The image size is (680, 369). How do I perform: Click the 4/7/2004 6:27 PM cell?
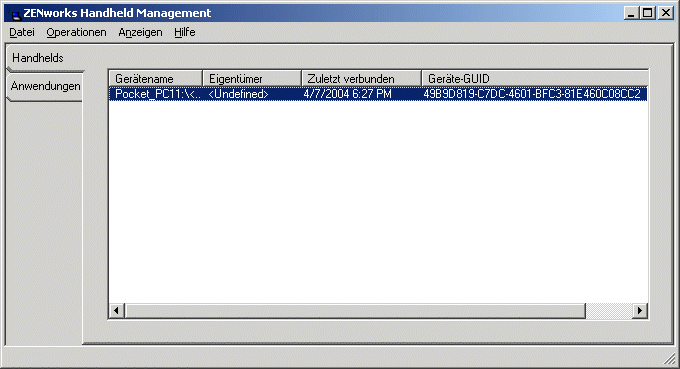tap(347, 94)
